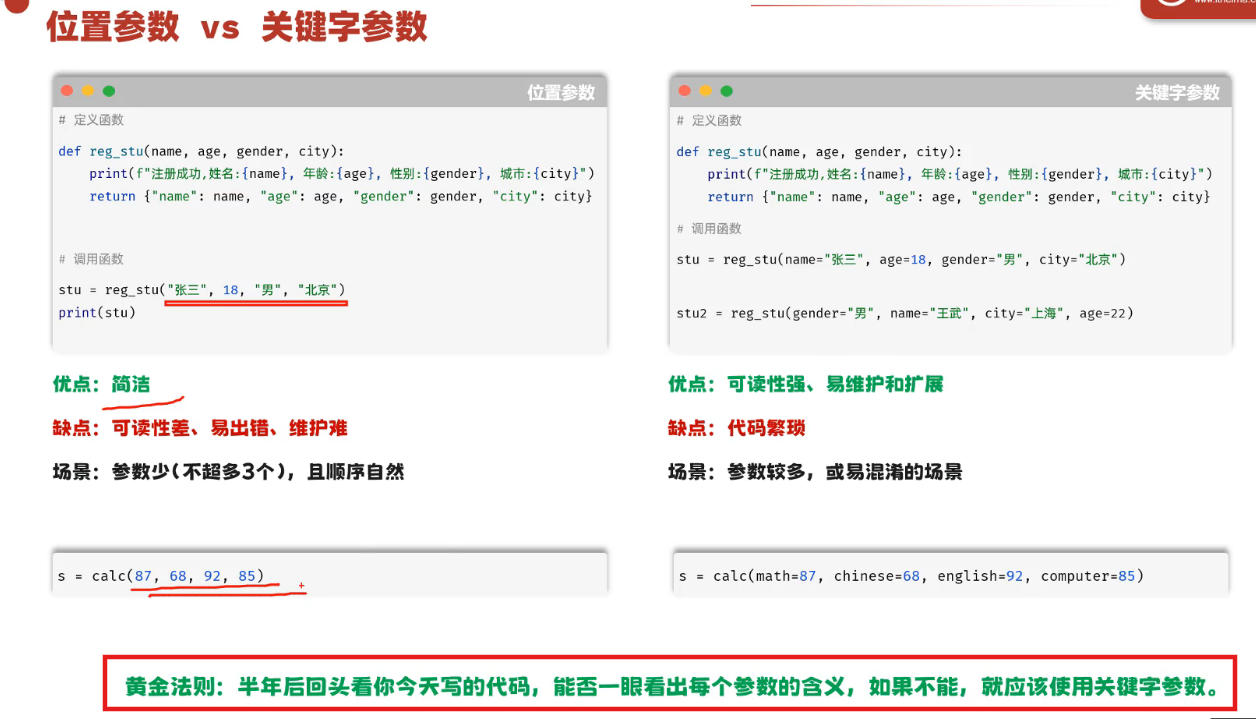Image resolution: width=1256 pixels, height=719 pixels.
Task: Click the green dot in the 关键字参数 code window
Action: 727,90
